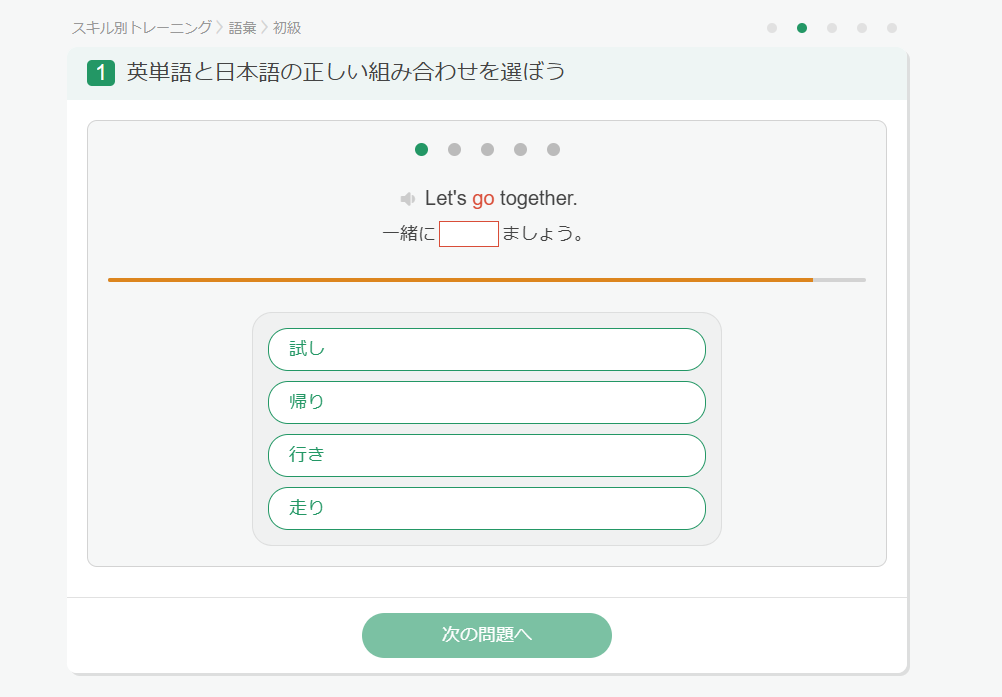Open the 語彙 breadcrumb link

point(242,28)
